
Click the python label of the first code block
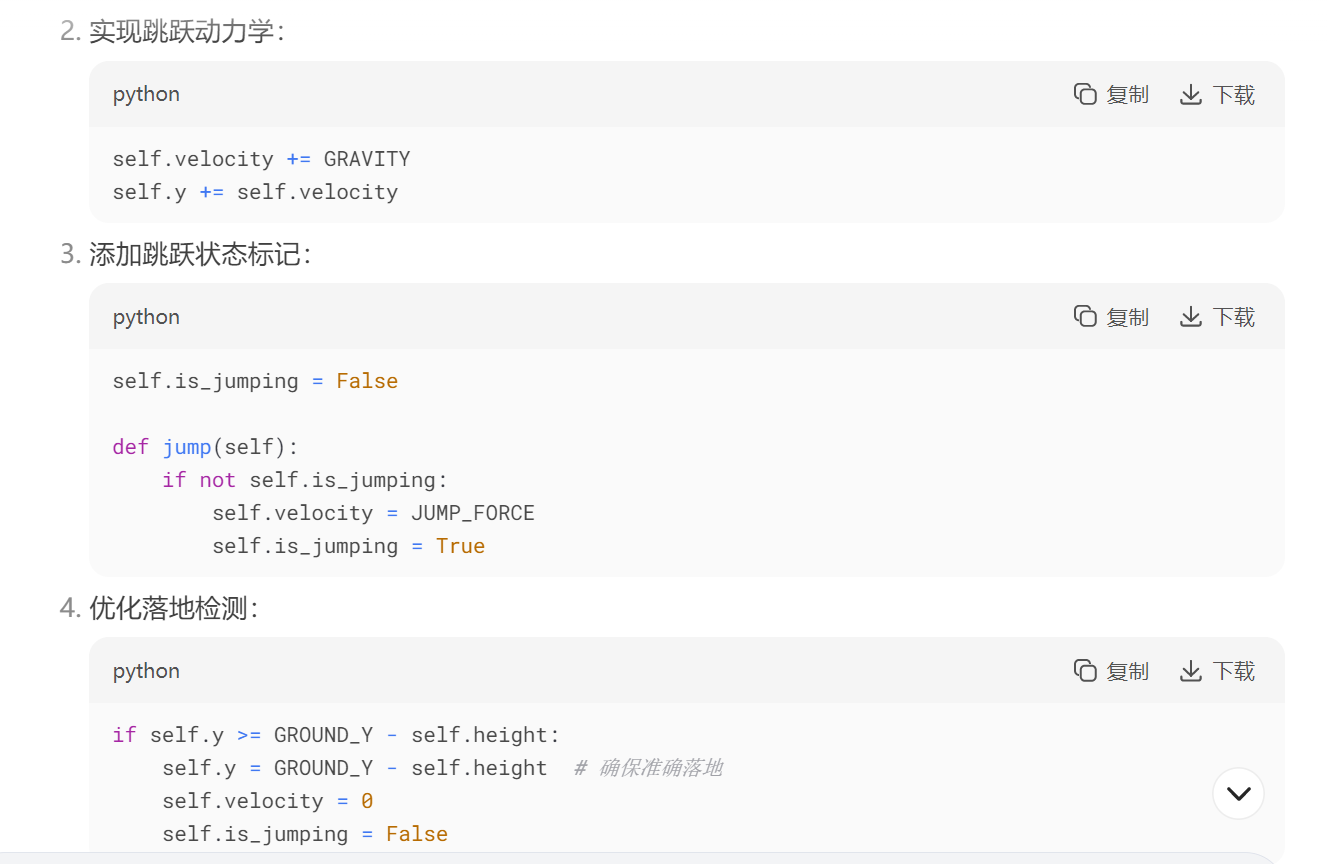click(x=146, y=94)
